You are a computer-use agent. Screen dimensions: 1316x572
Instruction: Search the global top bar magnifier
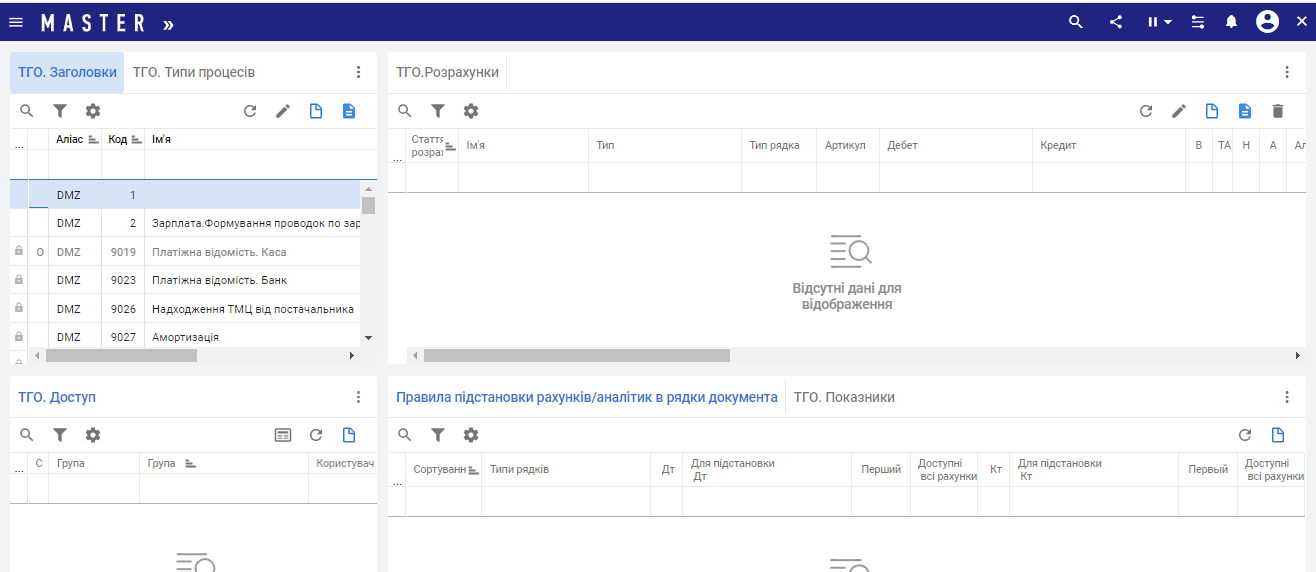(x=1076, y=22)
